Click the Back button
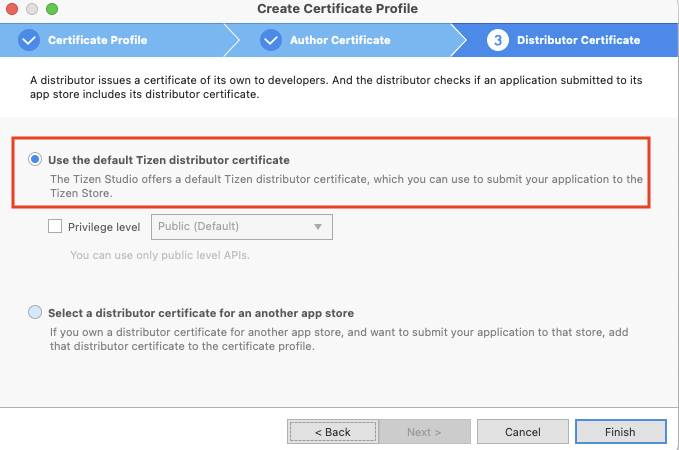The width and height of the screenshot is (679, 450). (333, 432)
